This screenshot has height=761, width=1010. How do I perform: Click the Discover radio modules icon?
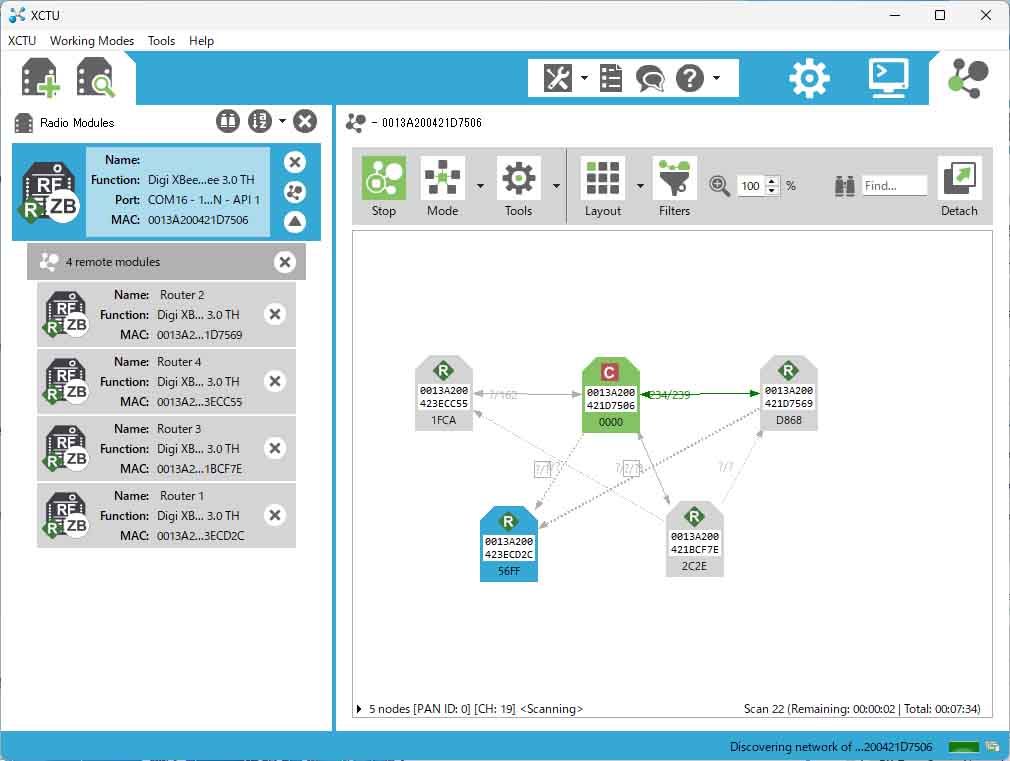(x=96, y=78)
